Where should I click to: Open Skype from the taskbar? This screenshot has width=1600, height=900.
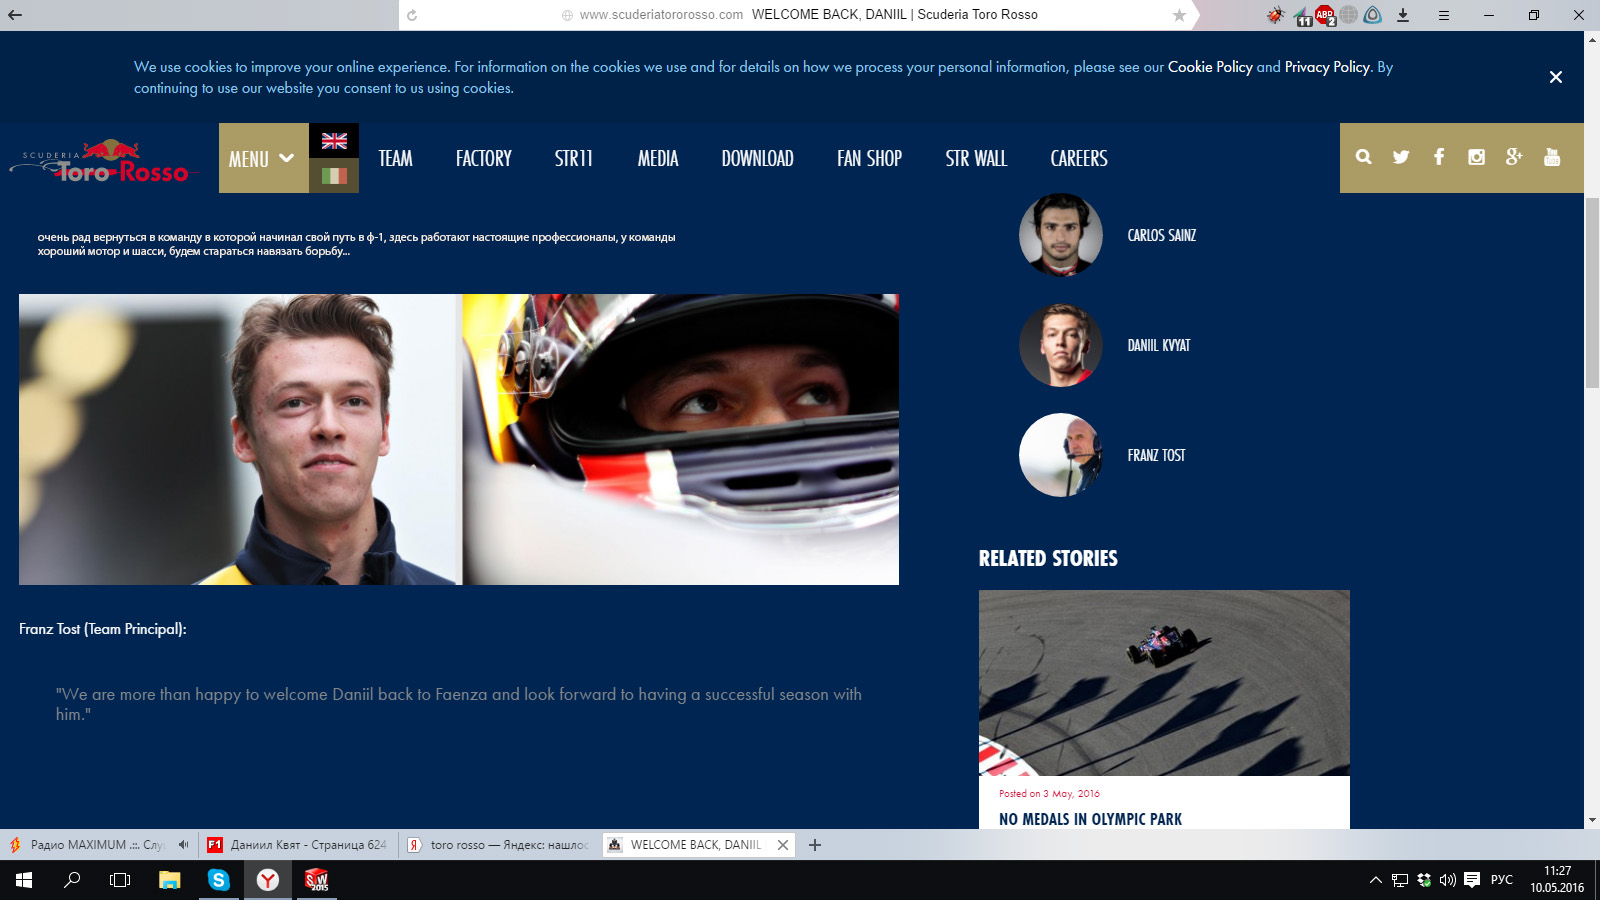click(x=219, y=880)
